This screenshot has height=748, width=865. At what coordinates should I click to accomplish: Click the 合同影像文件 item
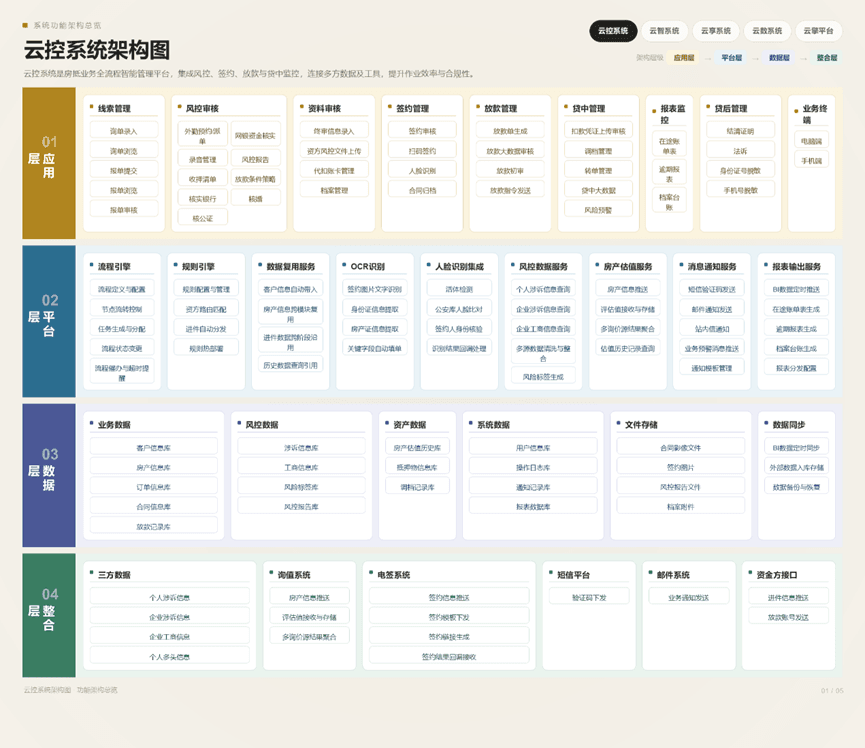click(680, 448)
